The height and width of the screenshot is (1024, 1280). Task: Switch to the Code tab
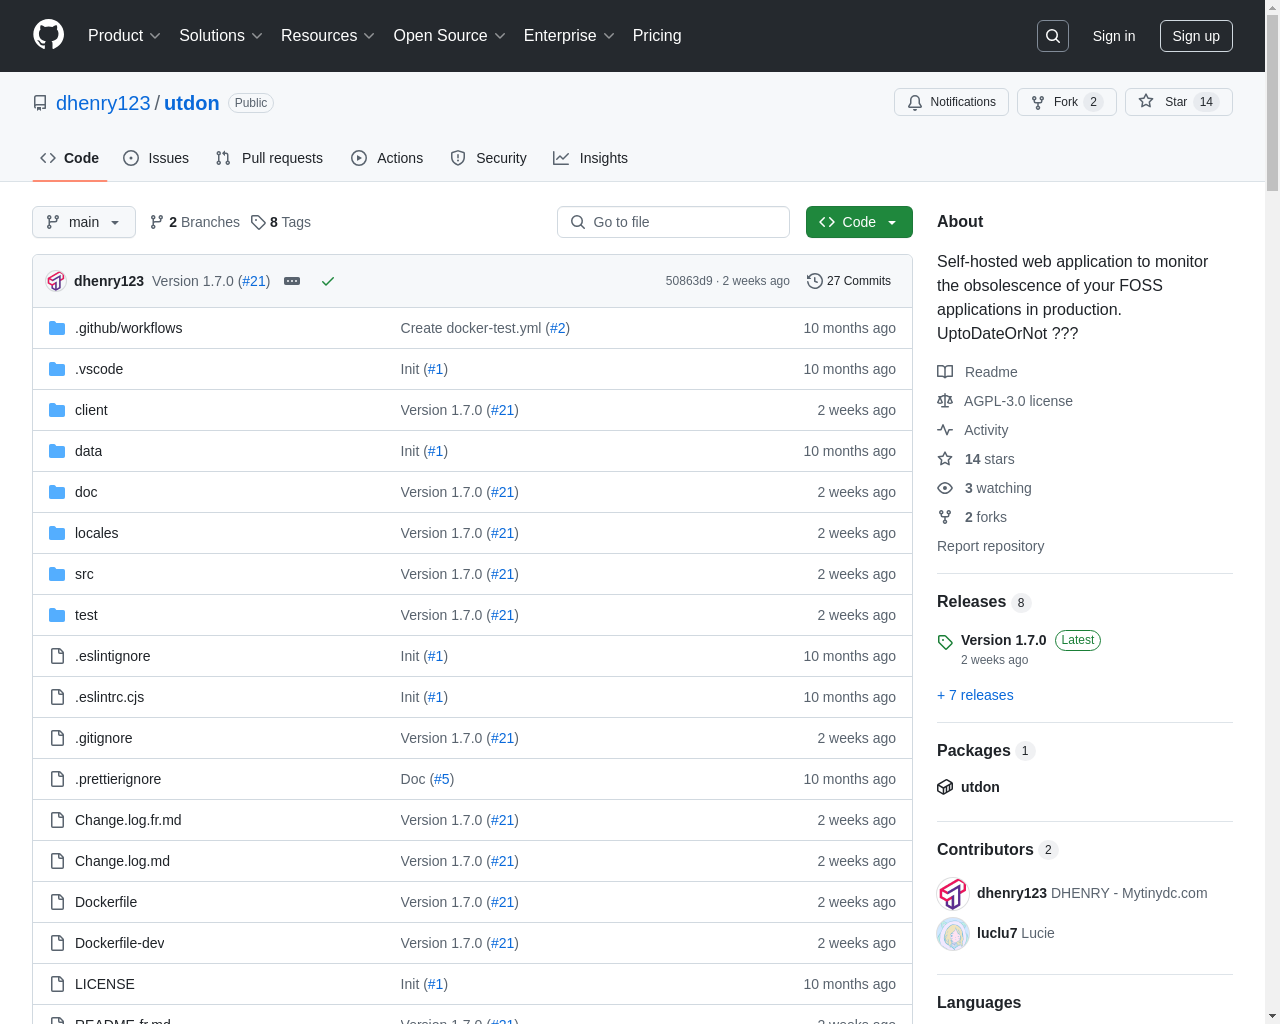(x=70, y=158)
